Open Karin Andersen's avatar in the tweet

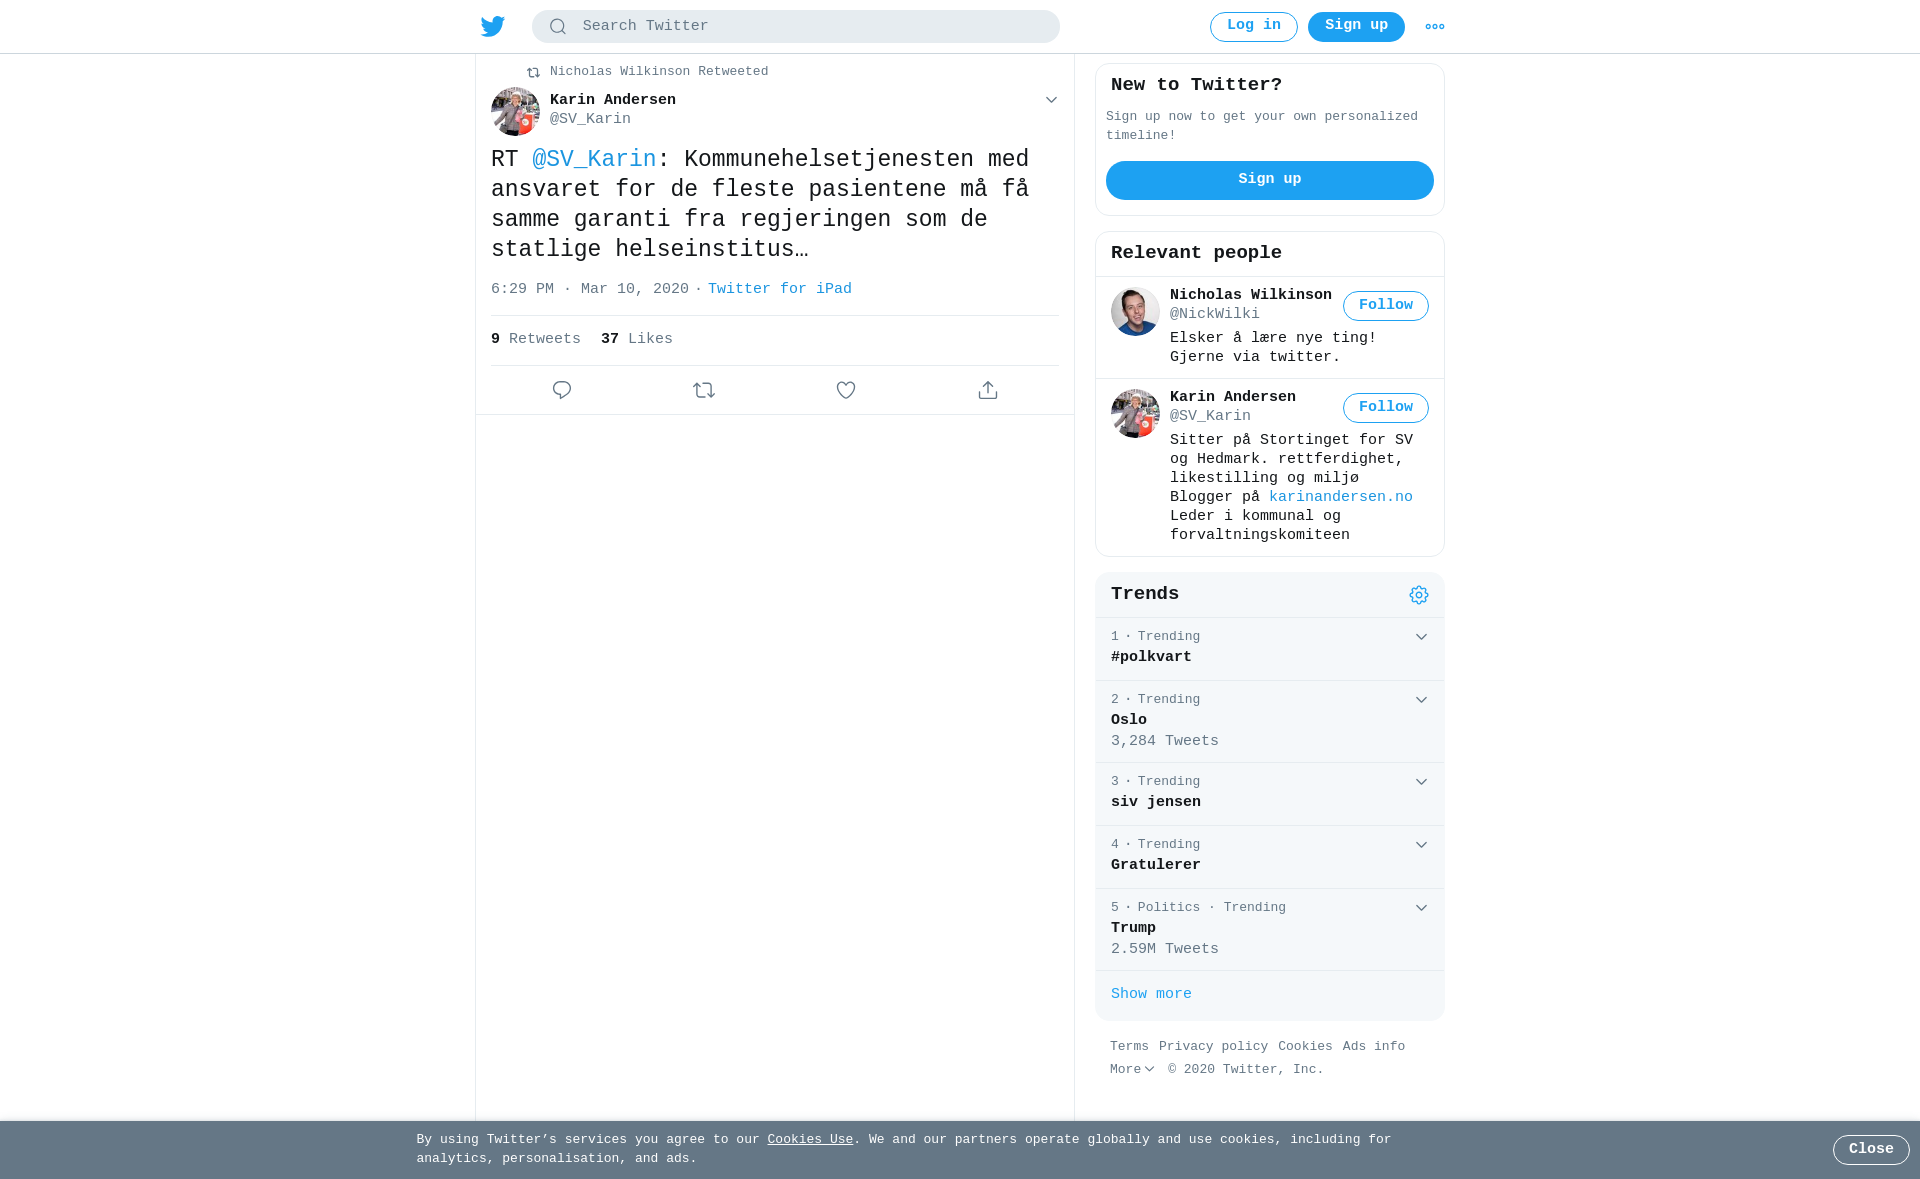tap(515, 111)
